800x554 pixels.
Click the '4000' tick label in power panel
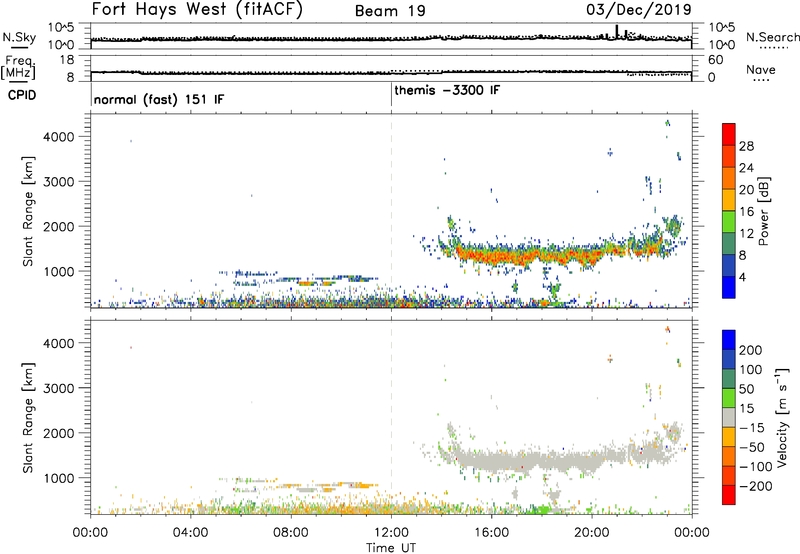(59, 137)
